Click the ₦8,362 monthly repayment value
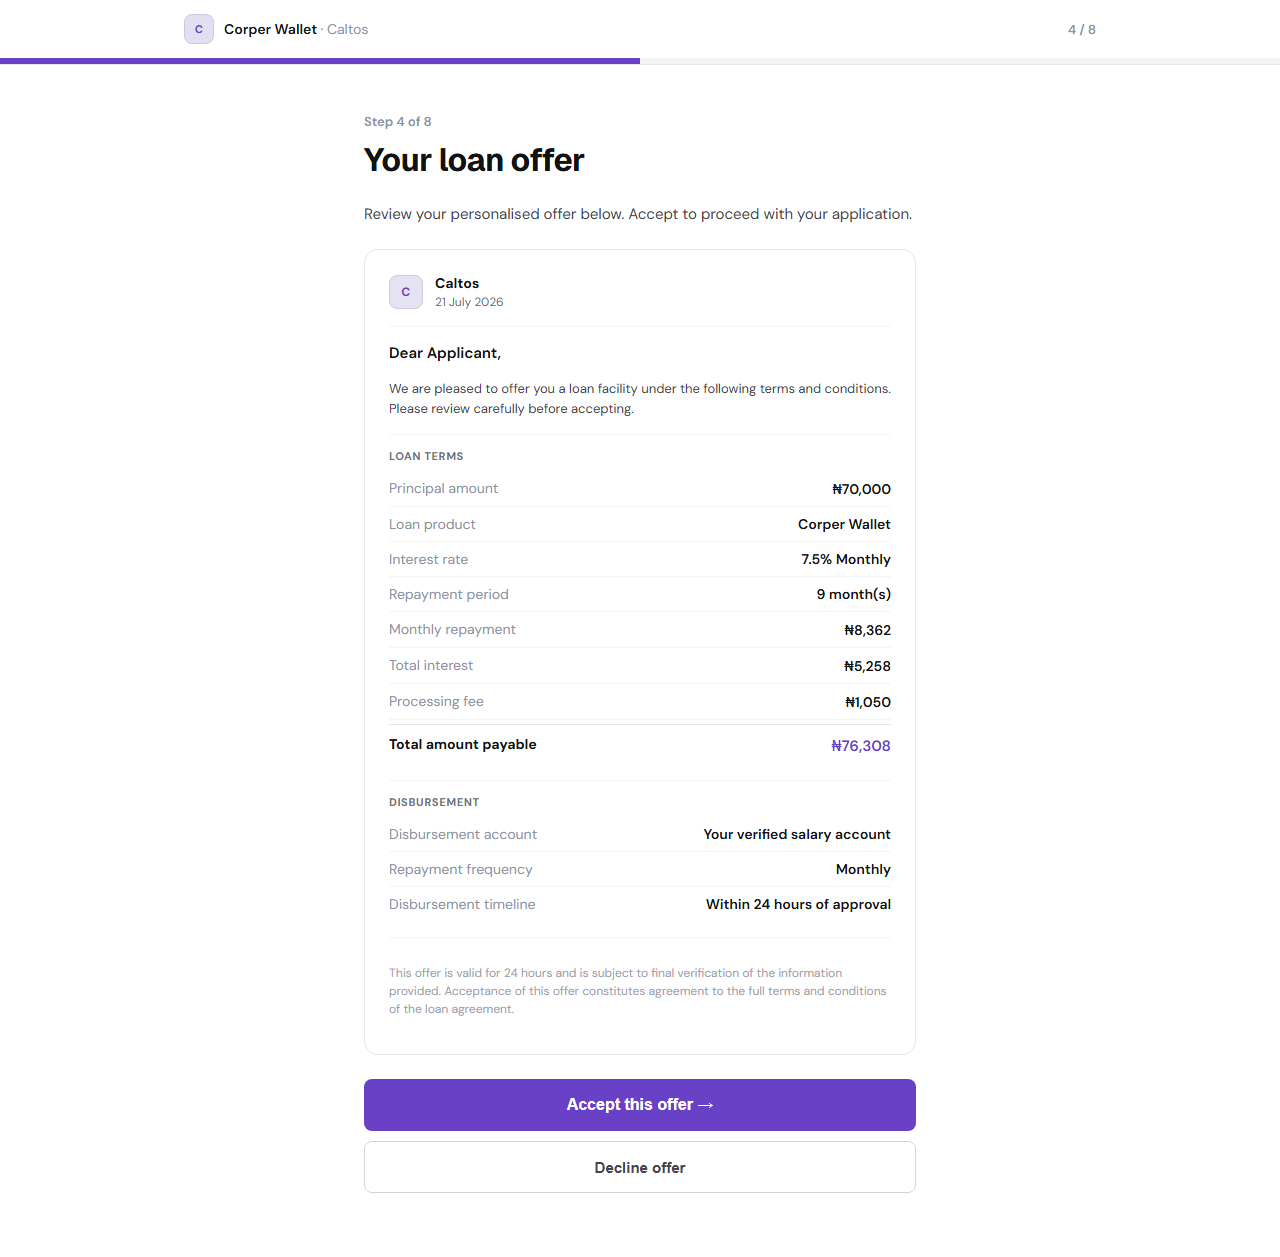 click(867, 630)
